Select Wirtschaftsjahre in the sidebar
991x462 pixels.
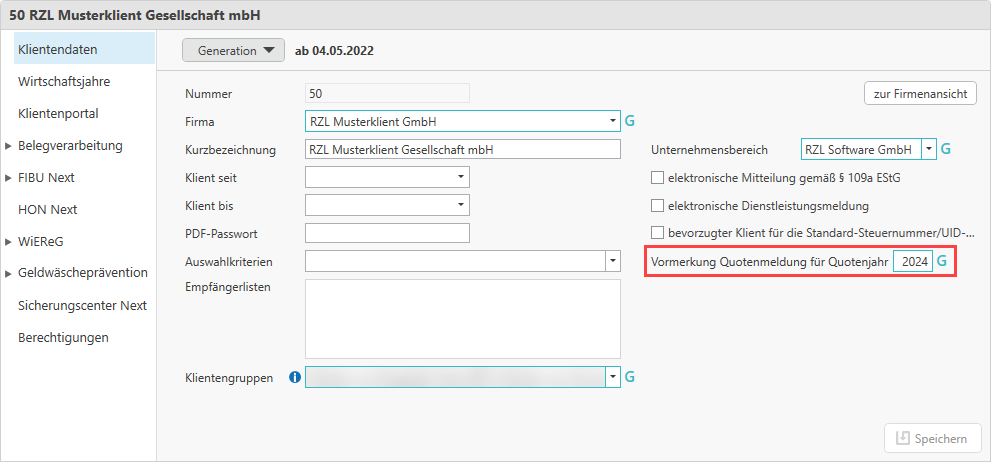pos(64,82)
